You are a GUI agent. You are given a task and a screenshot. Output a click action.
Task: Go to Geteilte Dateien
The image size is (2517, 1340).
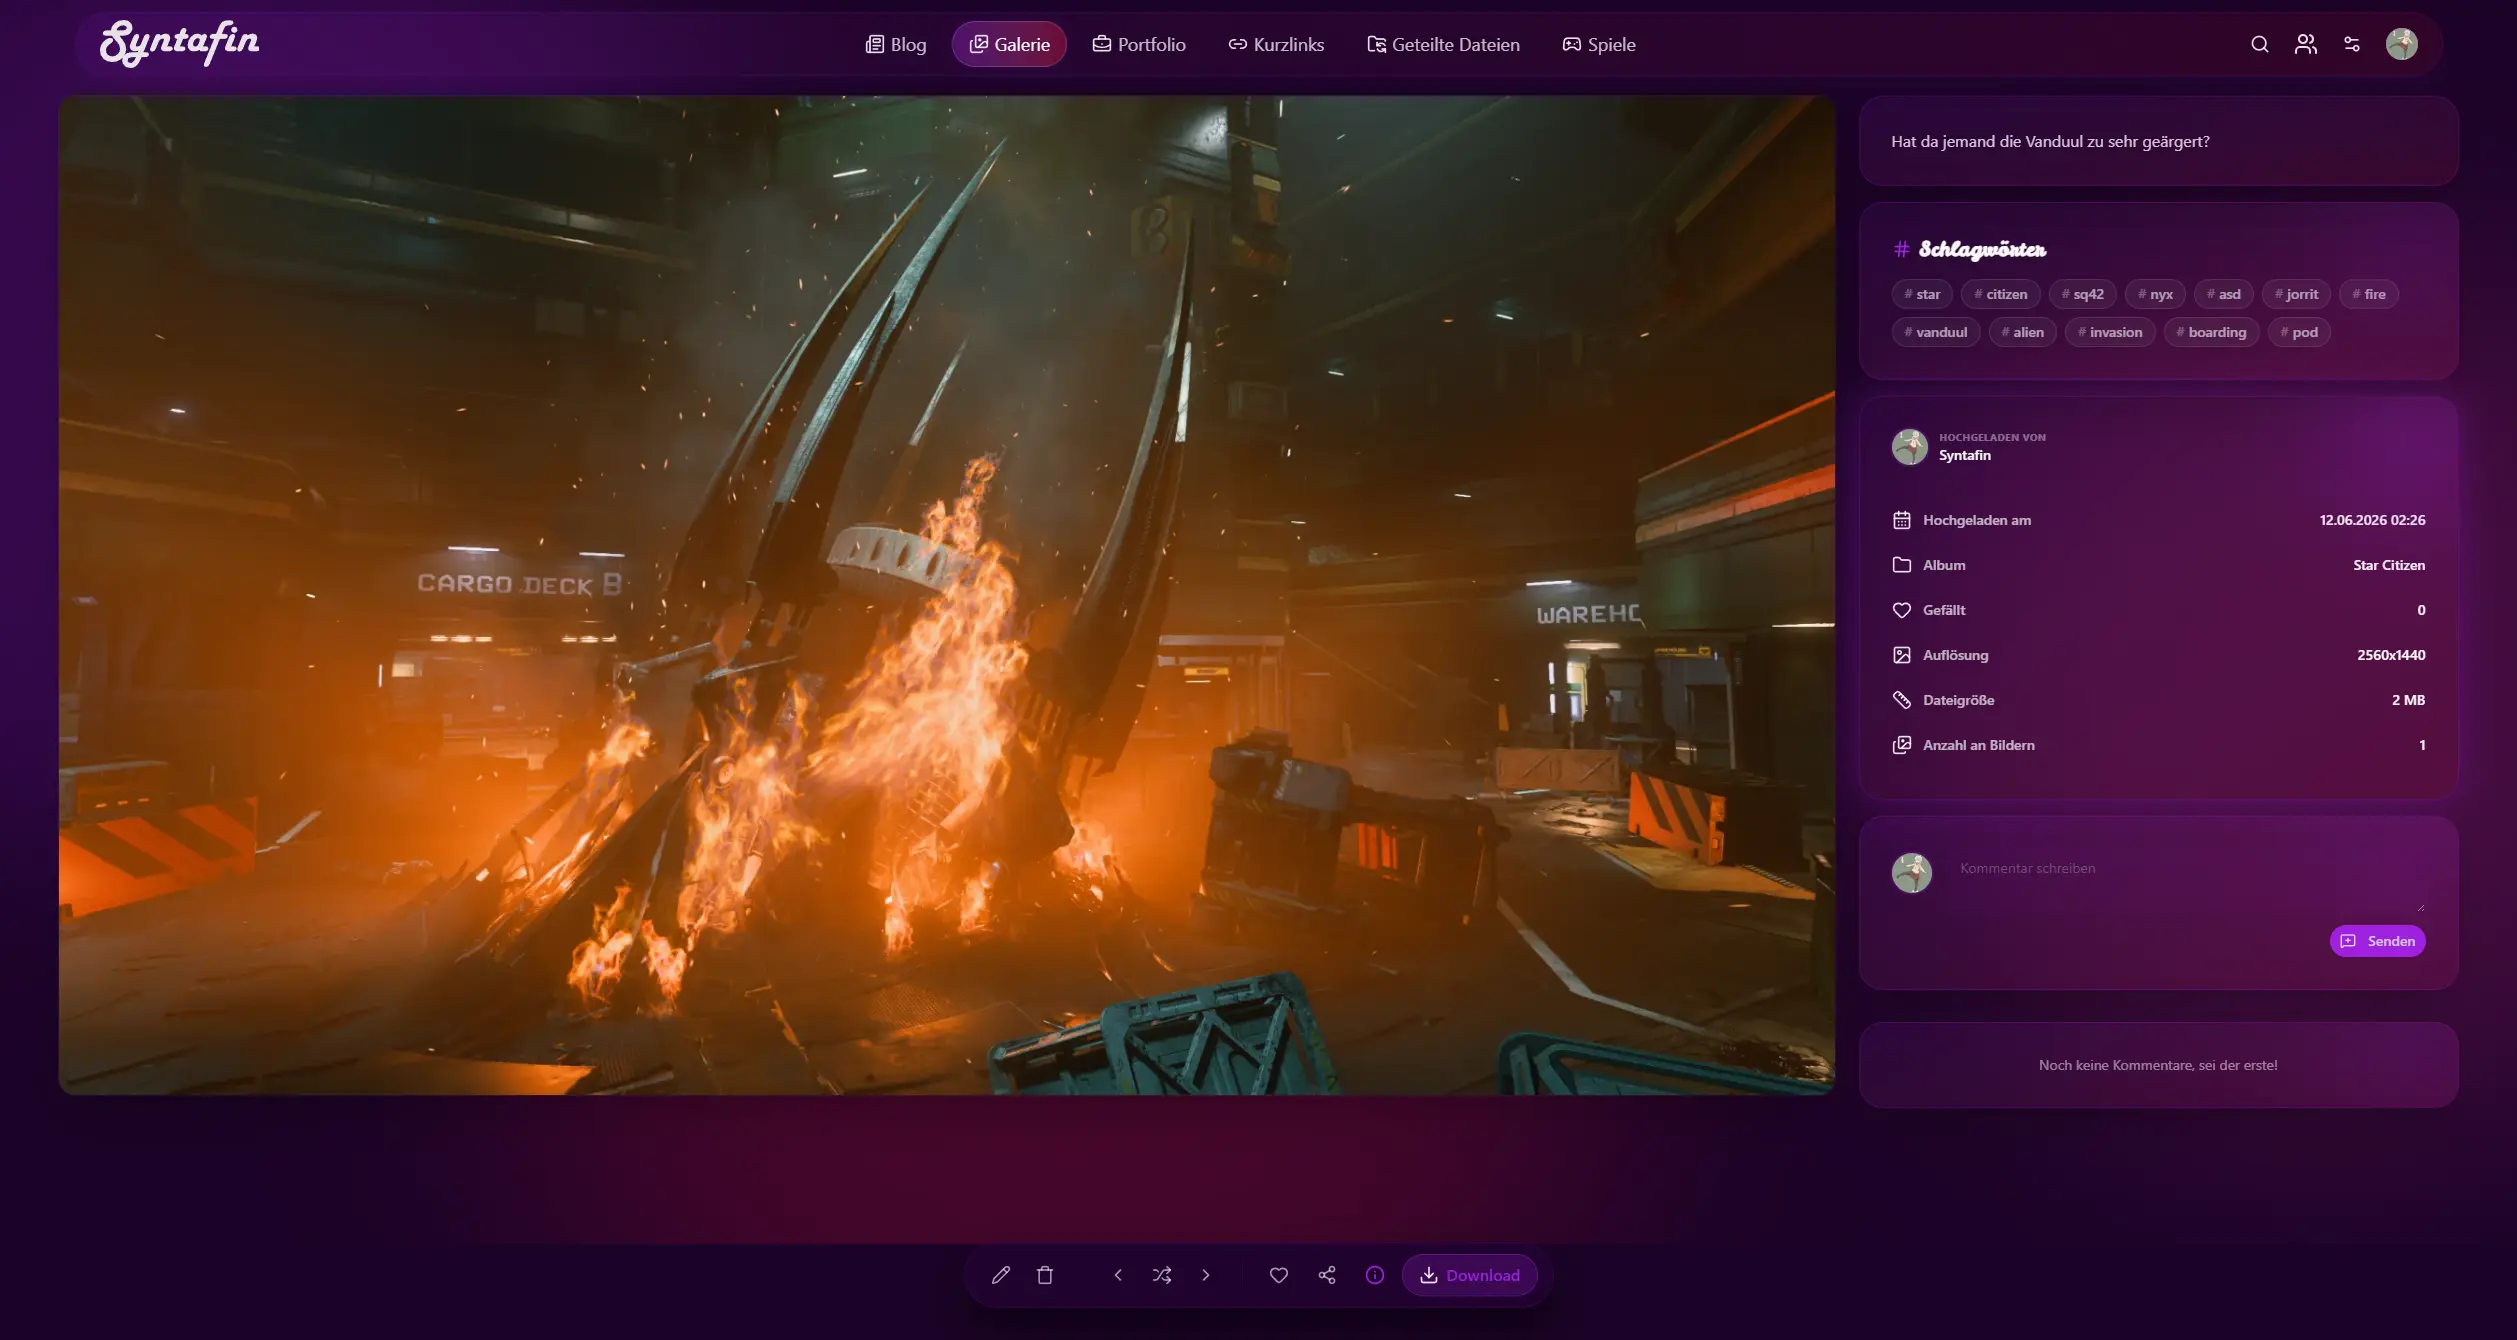coord(1443,44)
